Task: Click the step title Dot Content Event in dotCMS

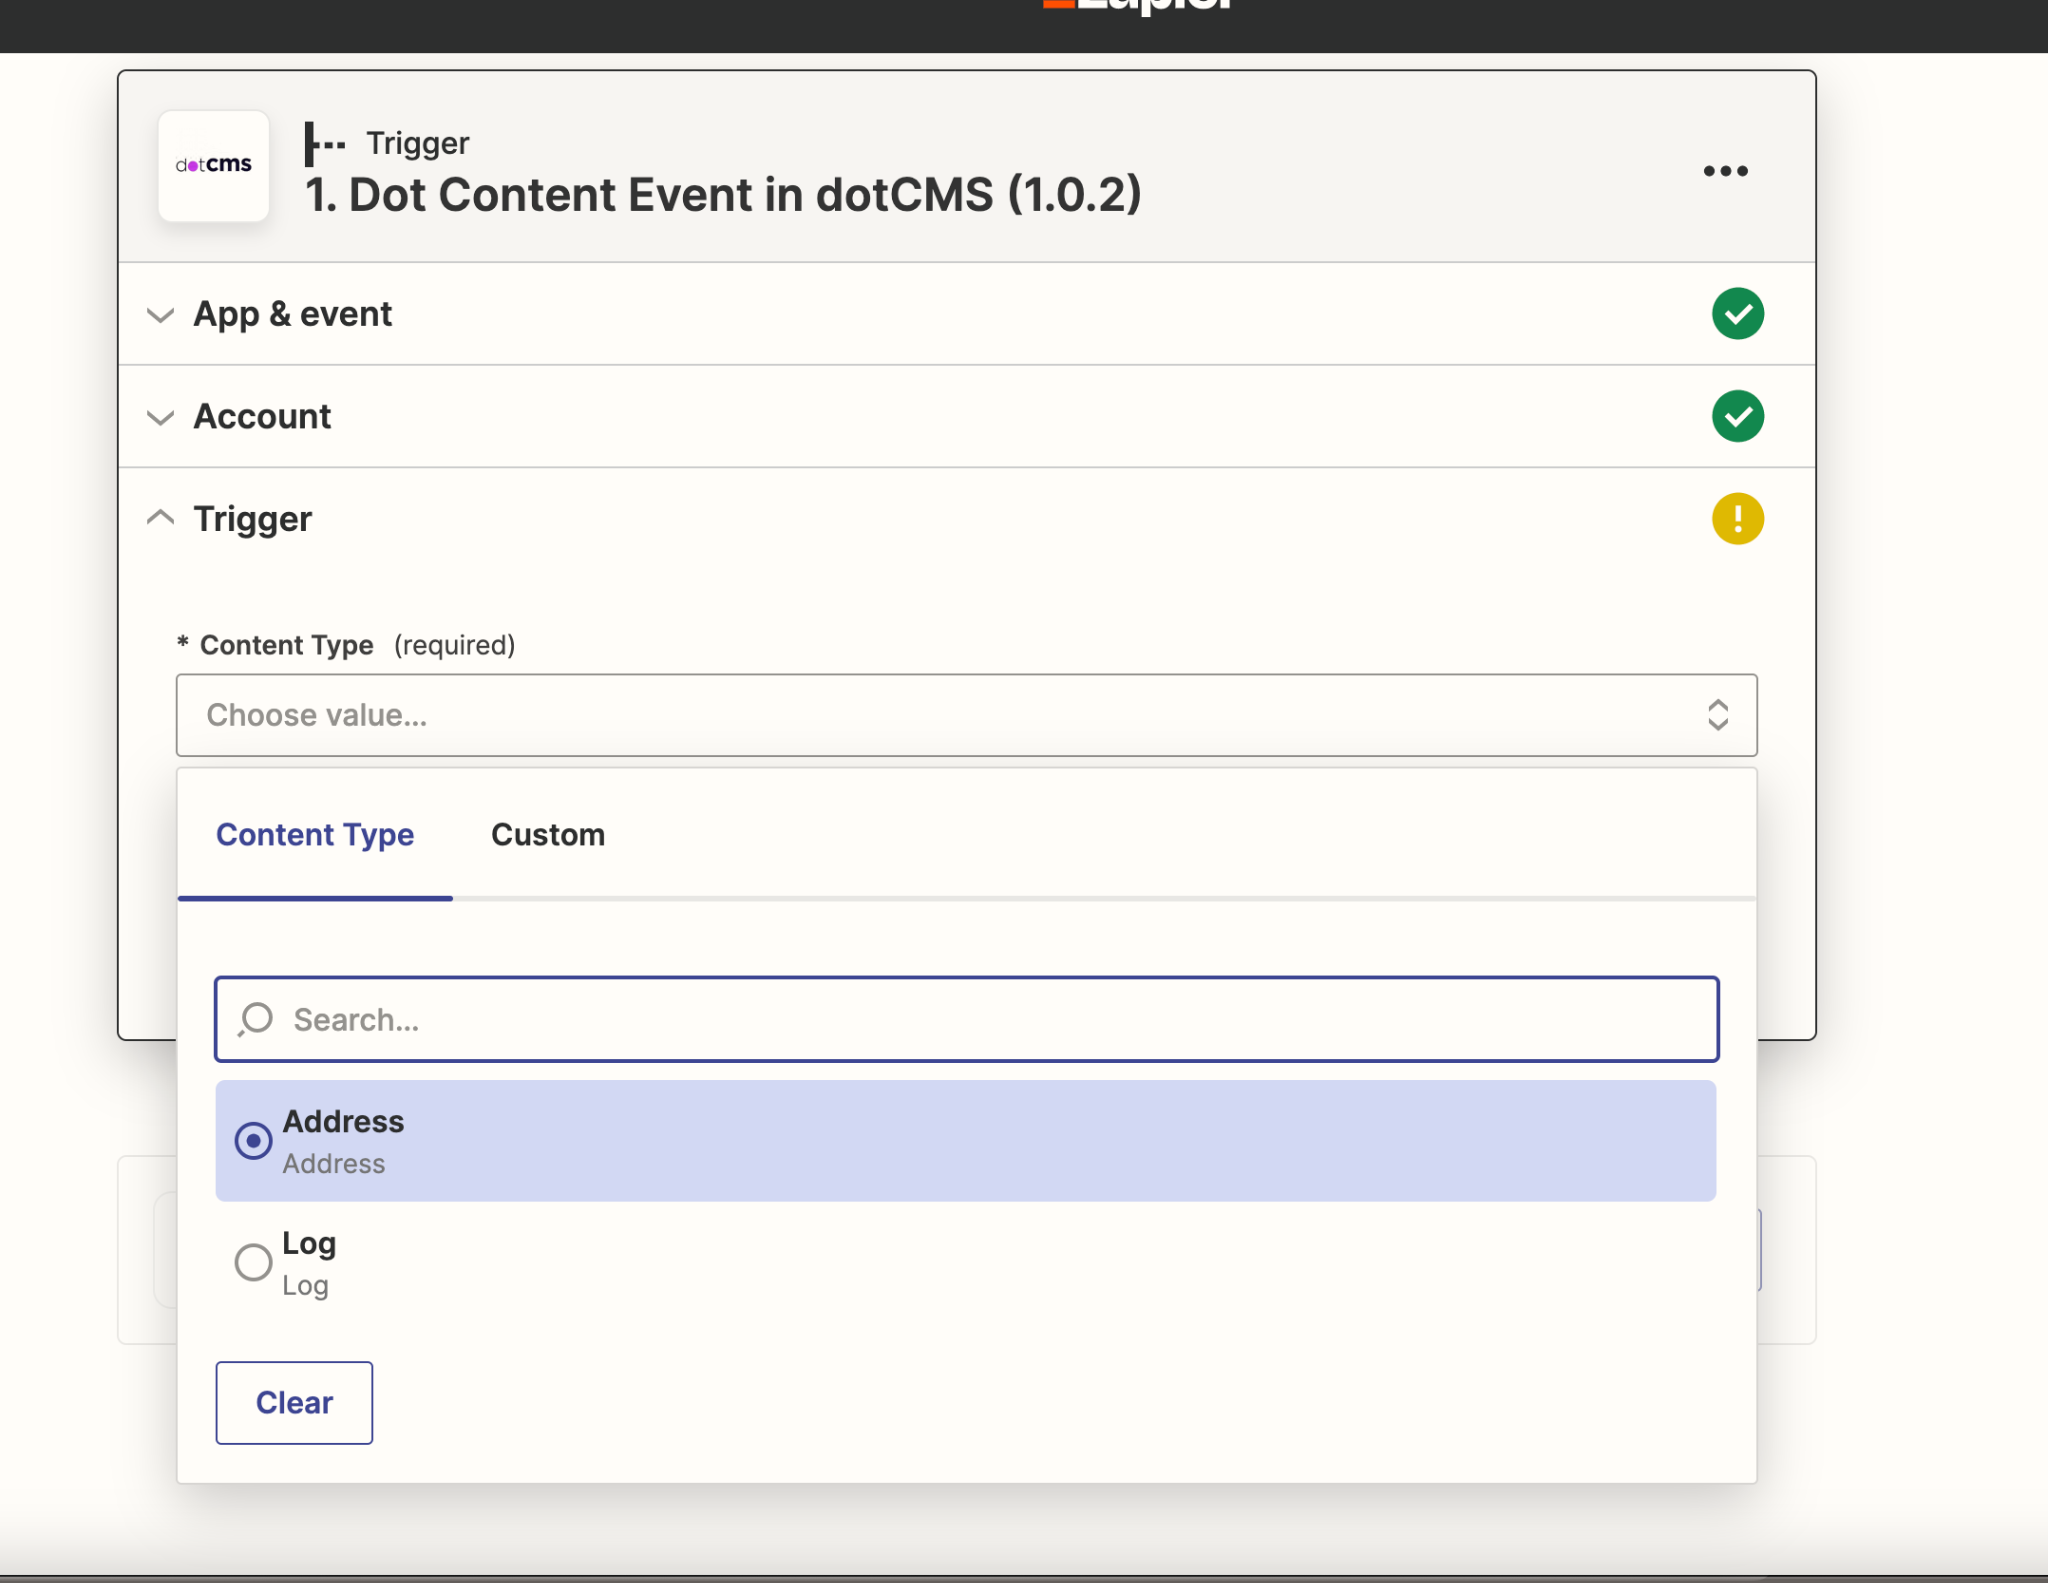Action: (x=722, y=195)
